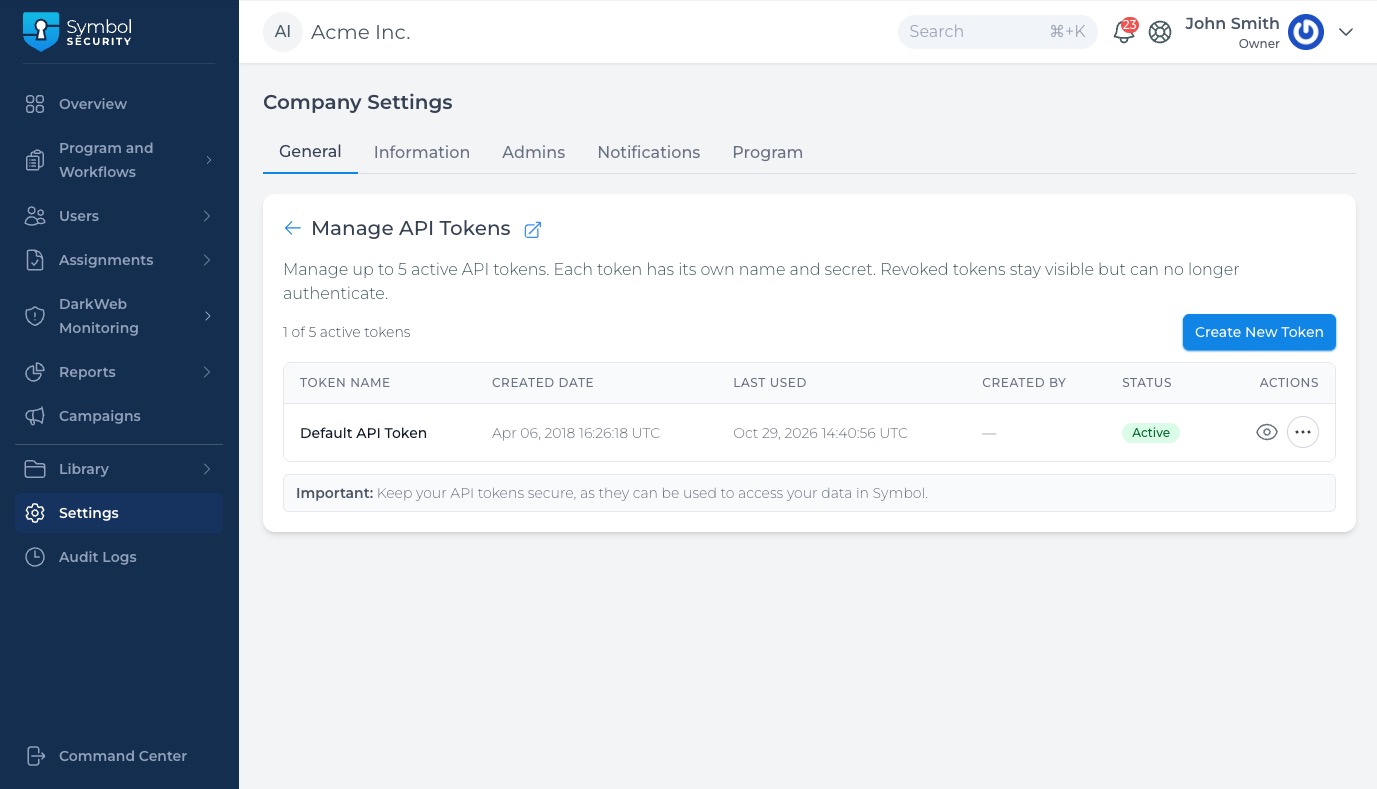Go back with the left arrow
The image size is (1377, 789).
(292, 228)
